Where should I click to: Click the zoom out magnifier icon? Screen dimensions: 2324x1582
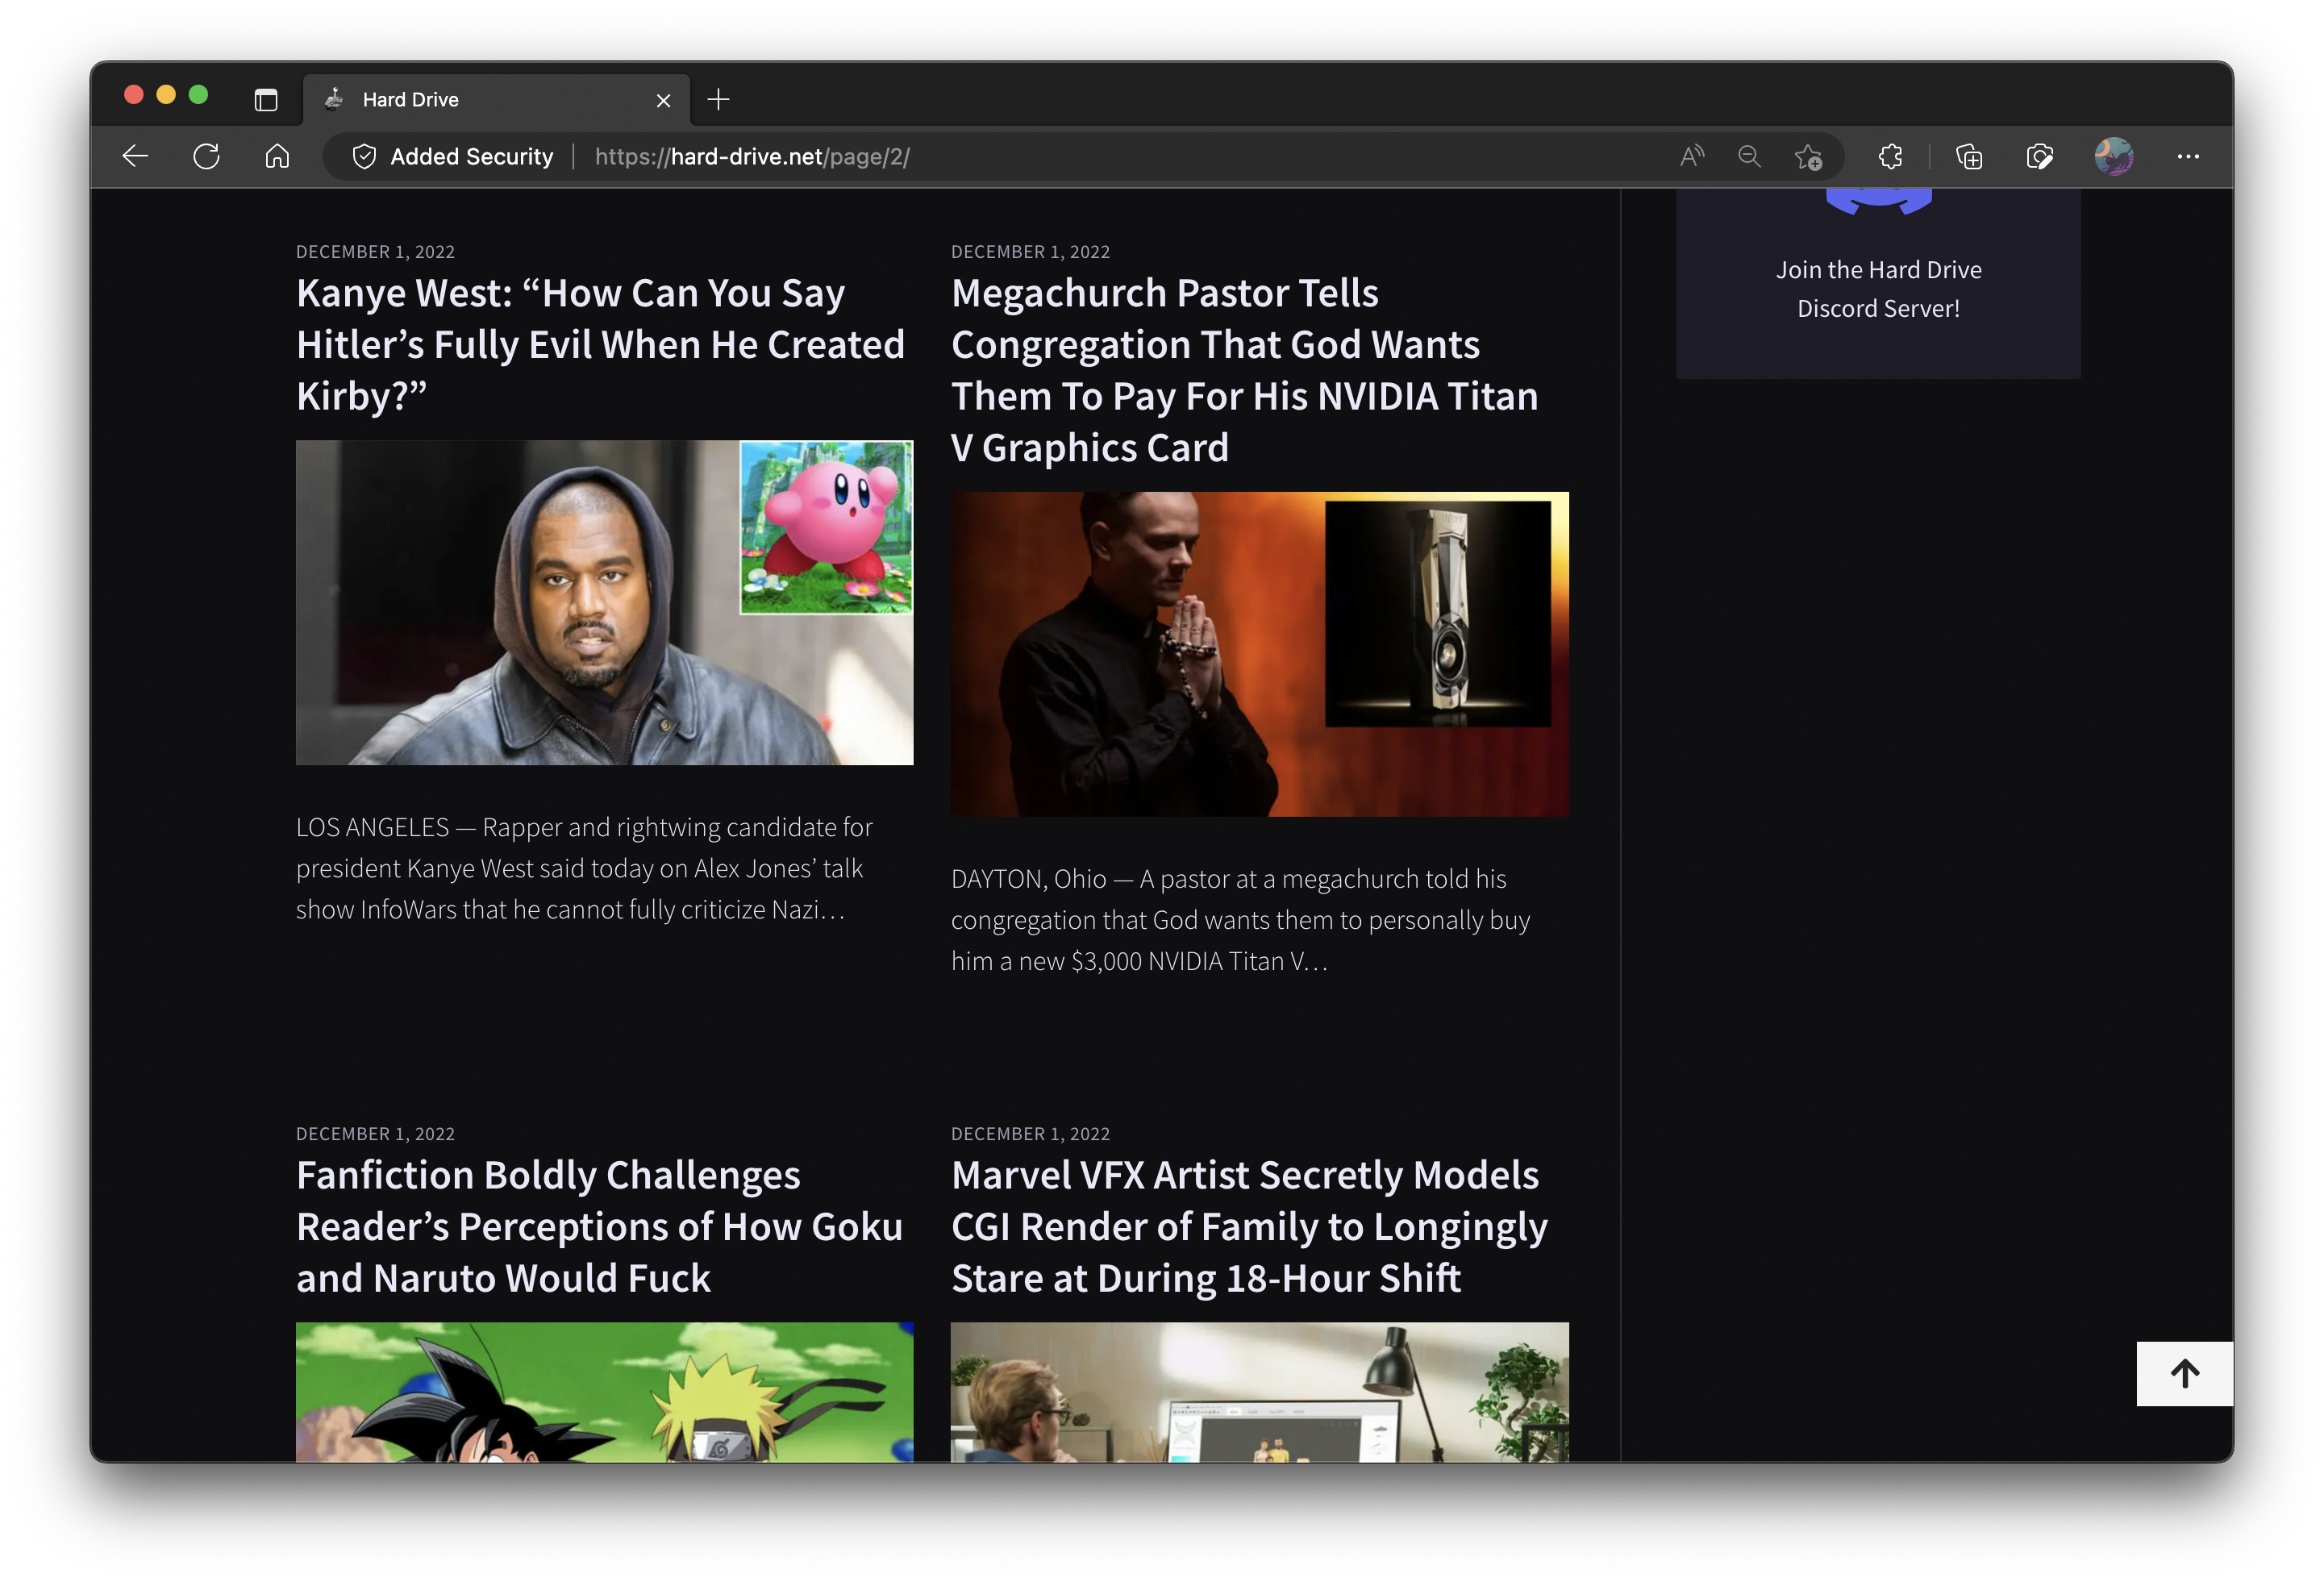click(1749, 156)
